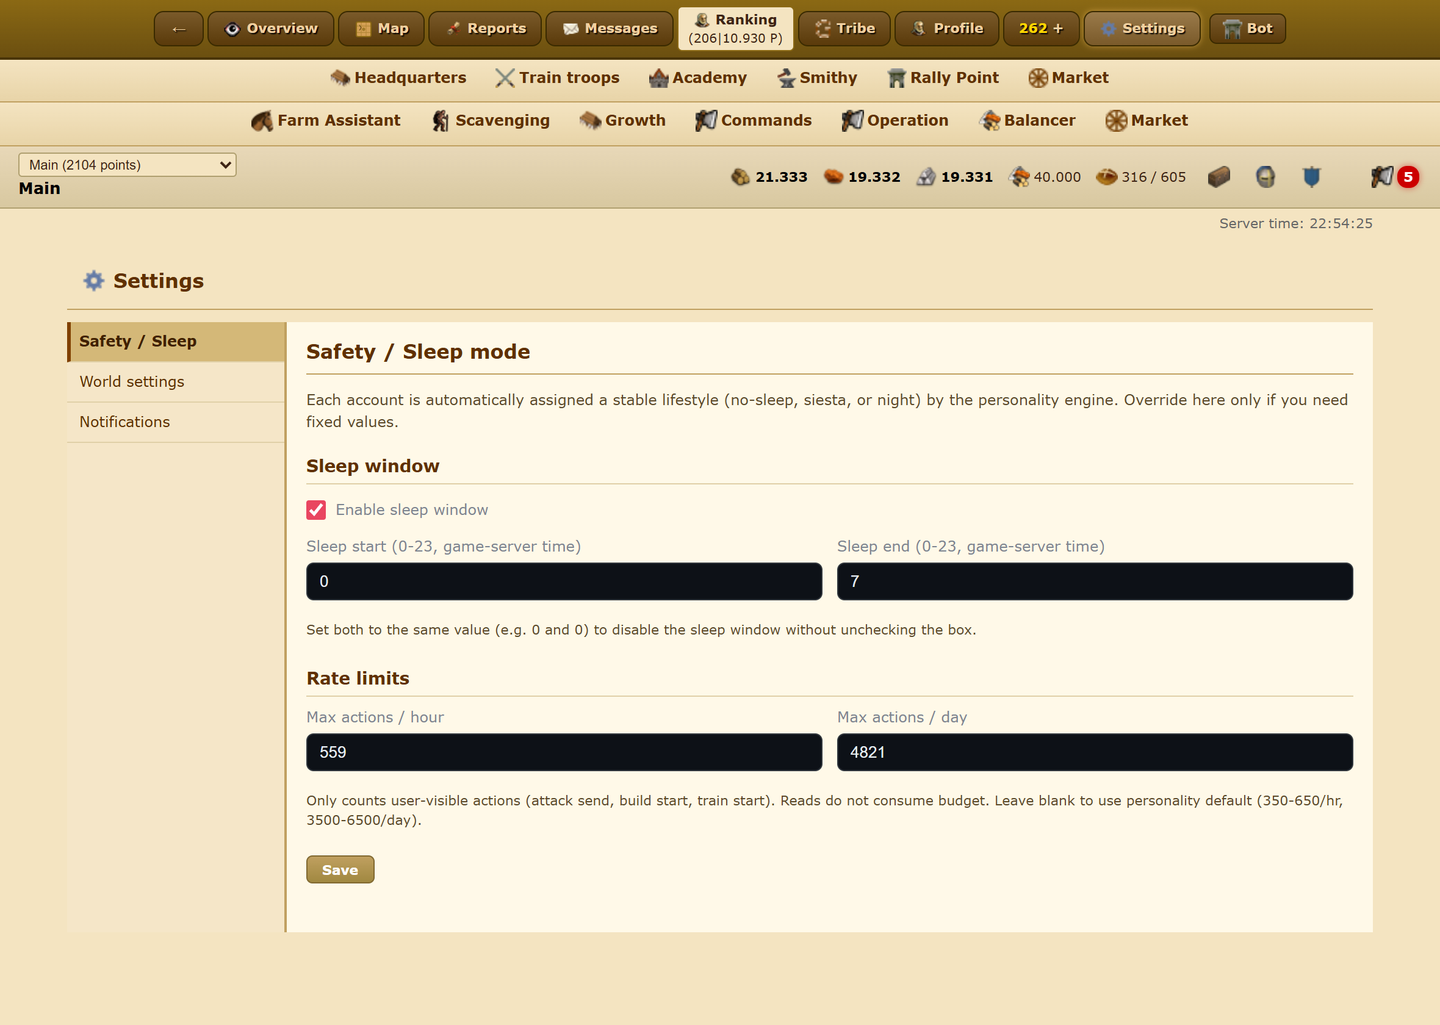Click the grey iron resource icon
The height and width of the screenshot is (1025, 1440).
[926, 177]
